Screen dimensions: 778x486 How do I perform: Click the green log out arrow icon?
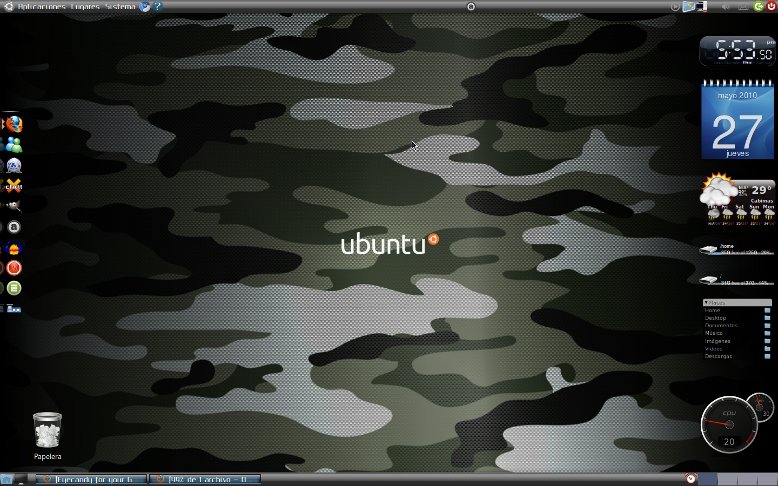[758, 6]
